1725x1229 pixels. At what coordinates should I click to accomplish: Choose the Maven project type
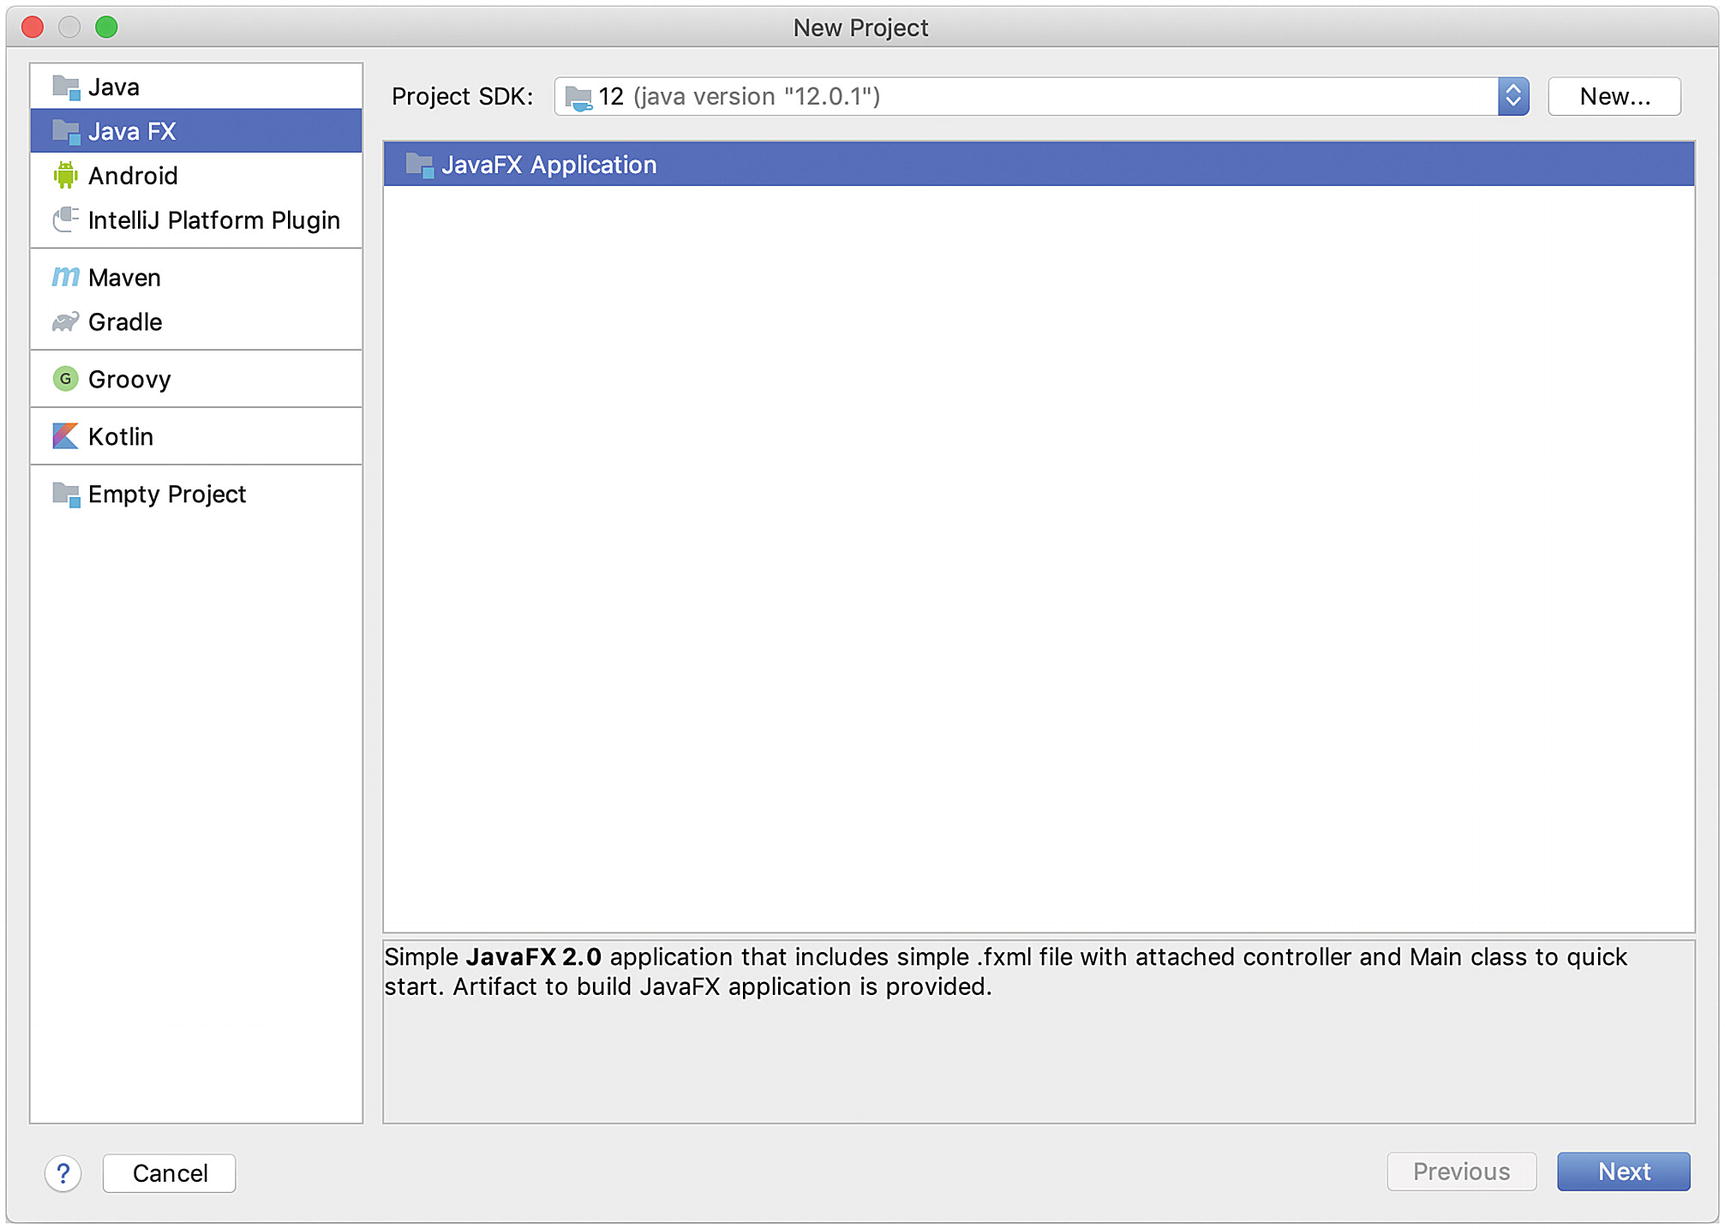(196, 277)
